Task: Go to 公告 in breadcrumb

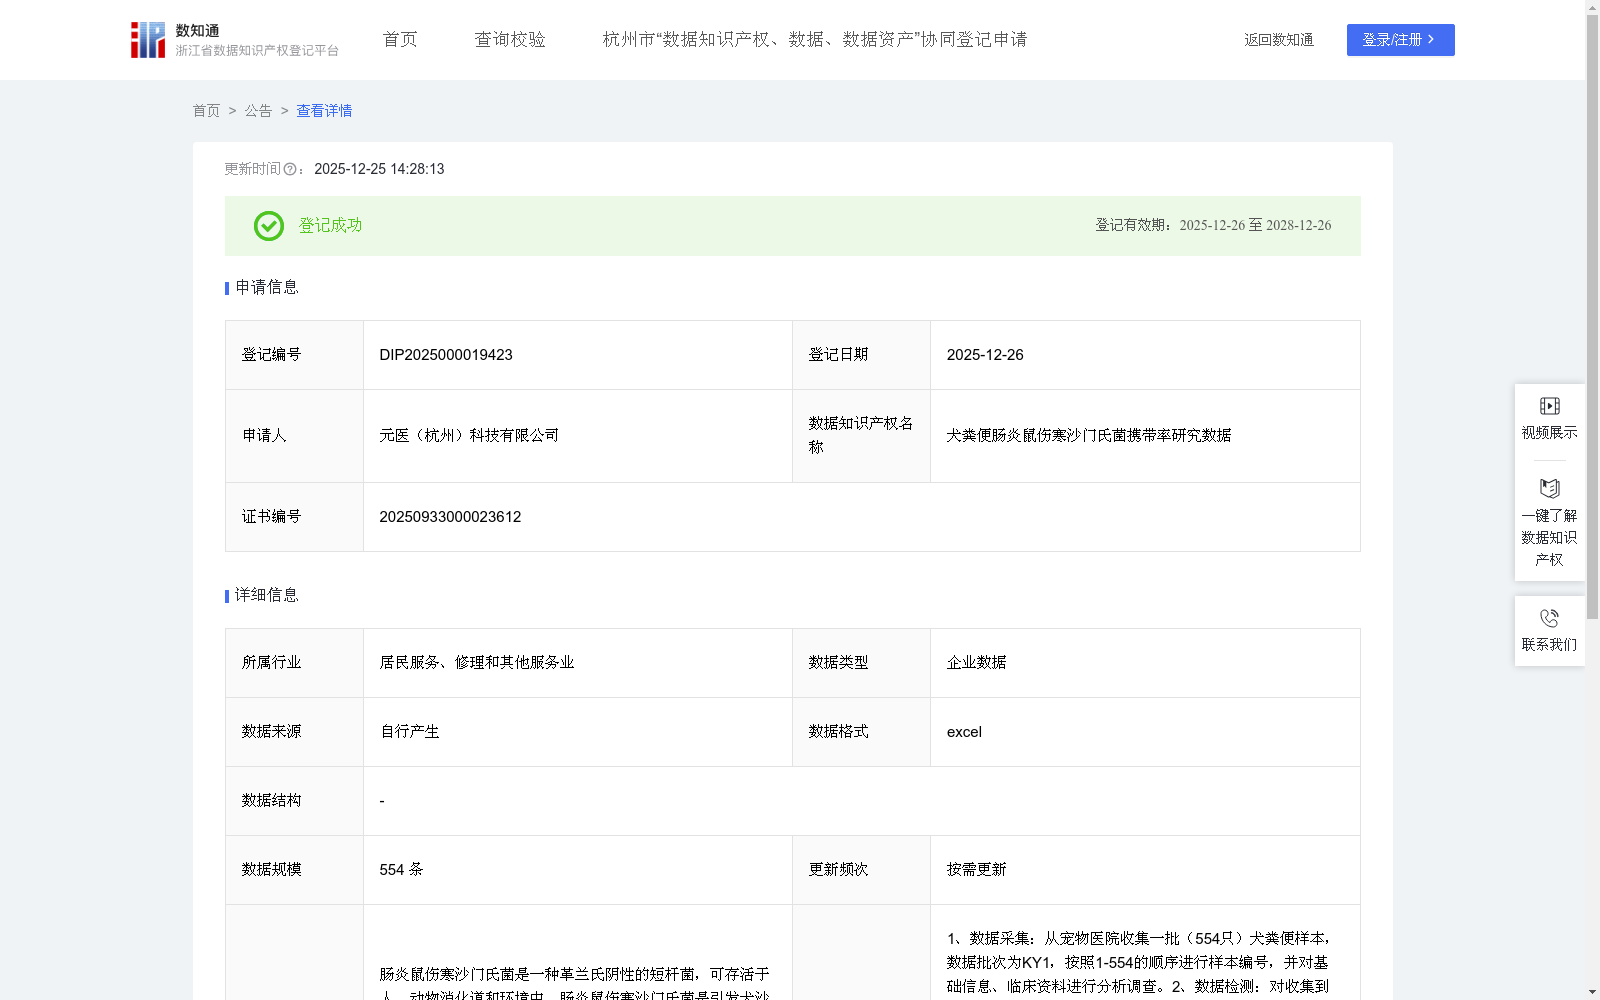Action: 258,111
